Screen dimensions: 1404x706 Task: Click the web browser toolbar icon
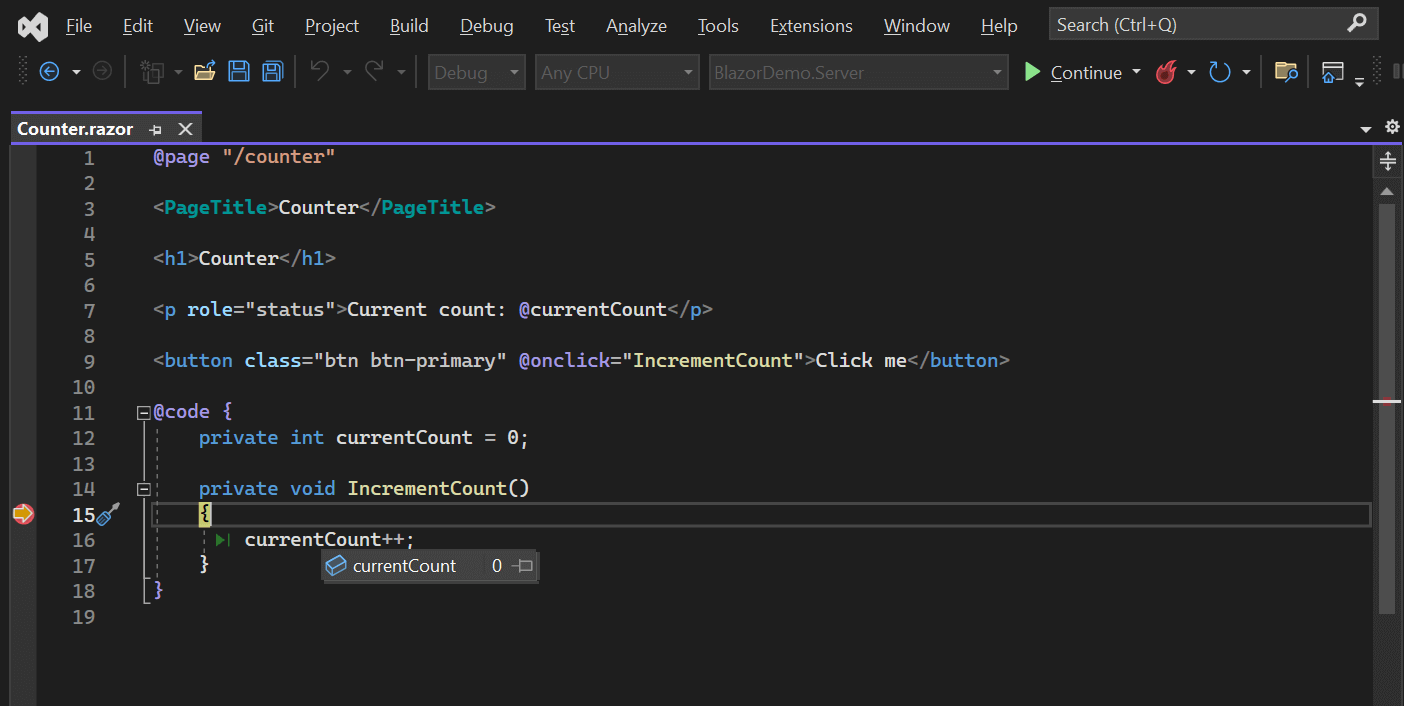pyautogui.click(x=1332, y=71)
